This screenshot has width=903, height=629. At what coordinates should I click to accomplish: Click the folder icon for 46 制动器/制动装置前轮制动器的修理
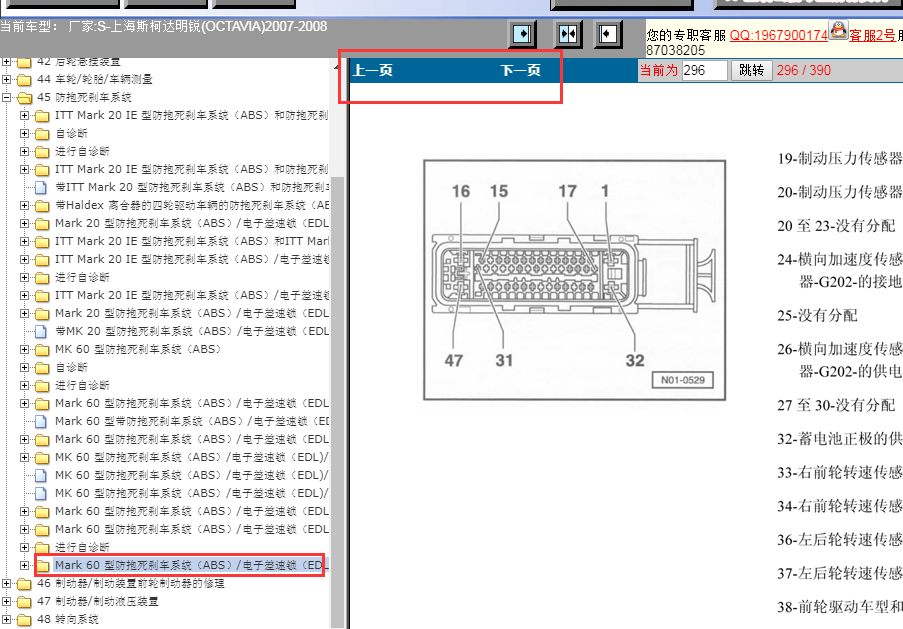click(24, 584)
